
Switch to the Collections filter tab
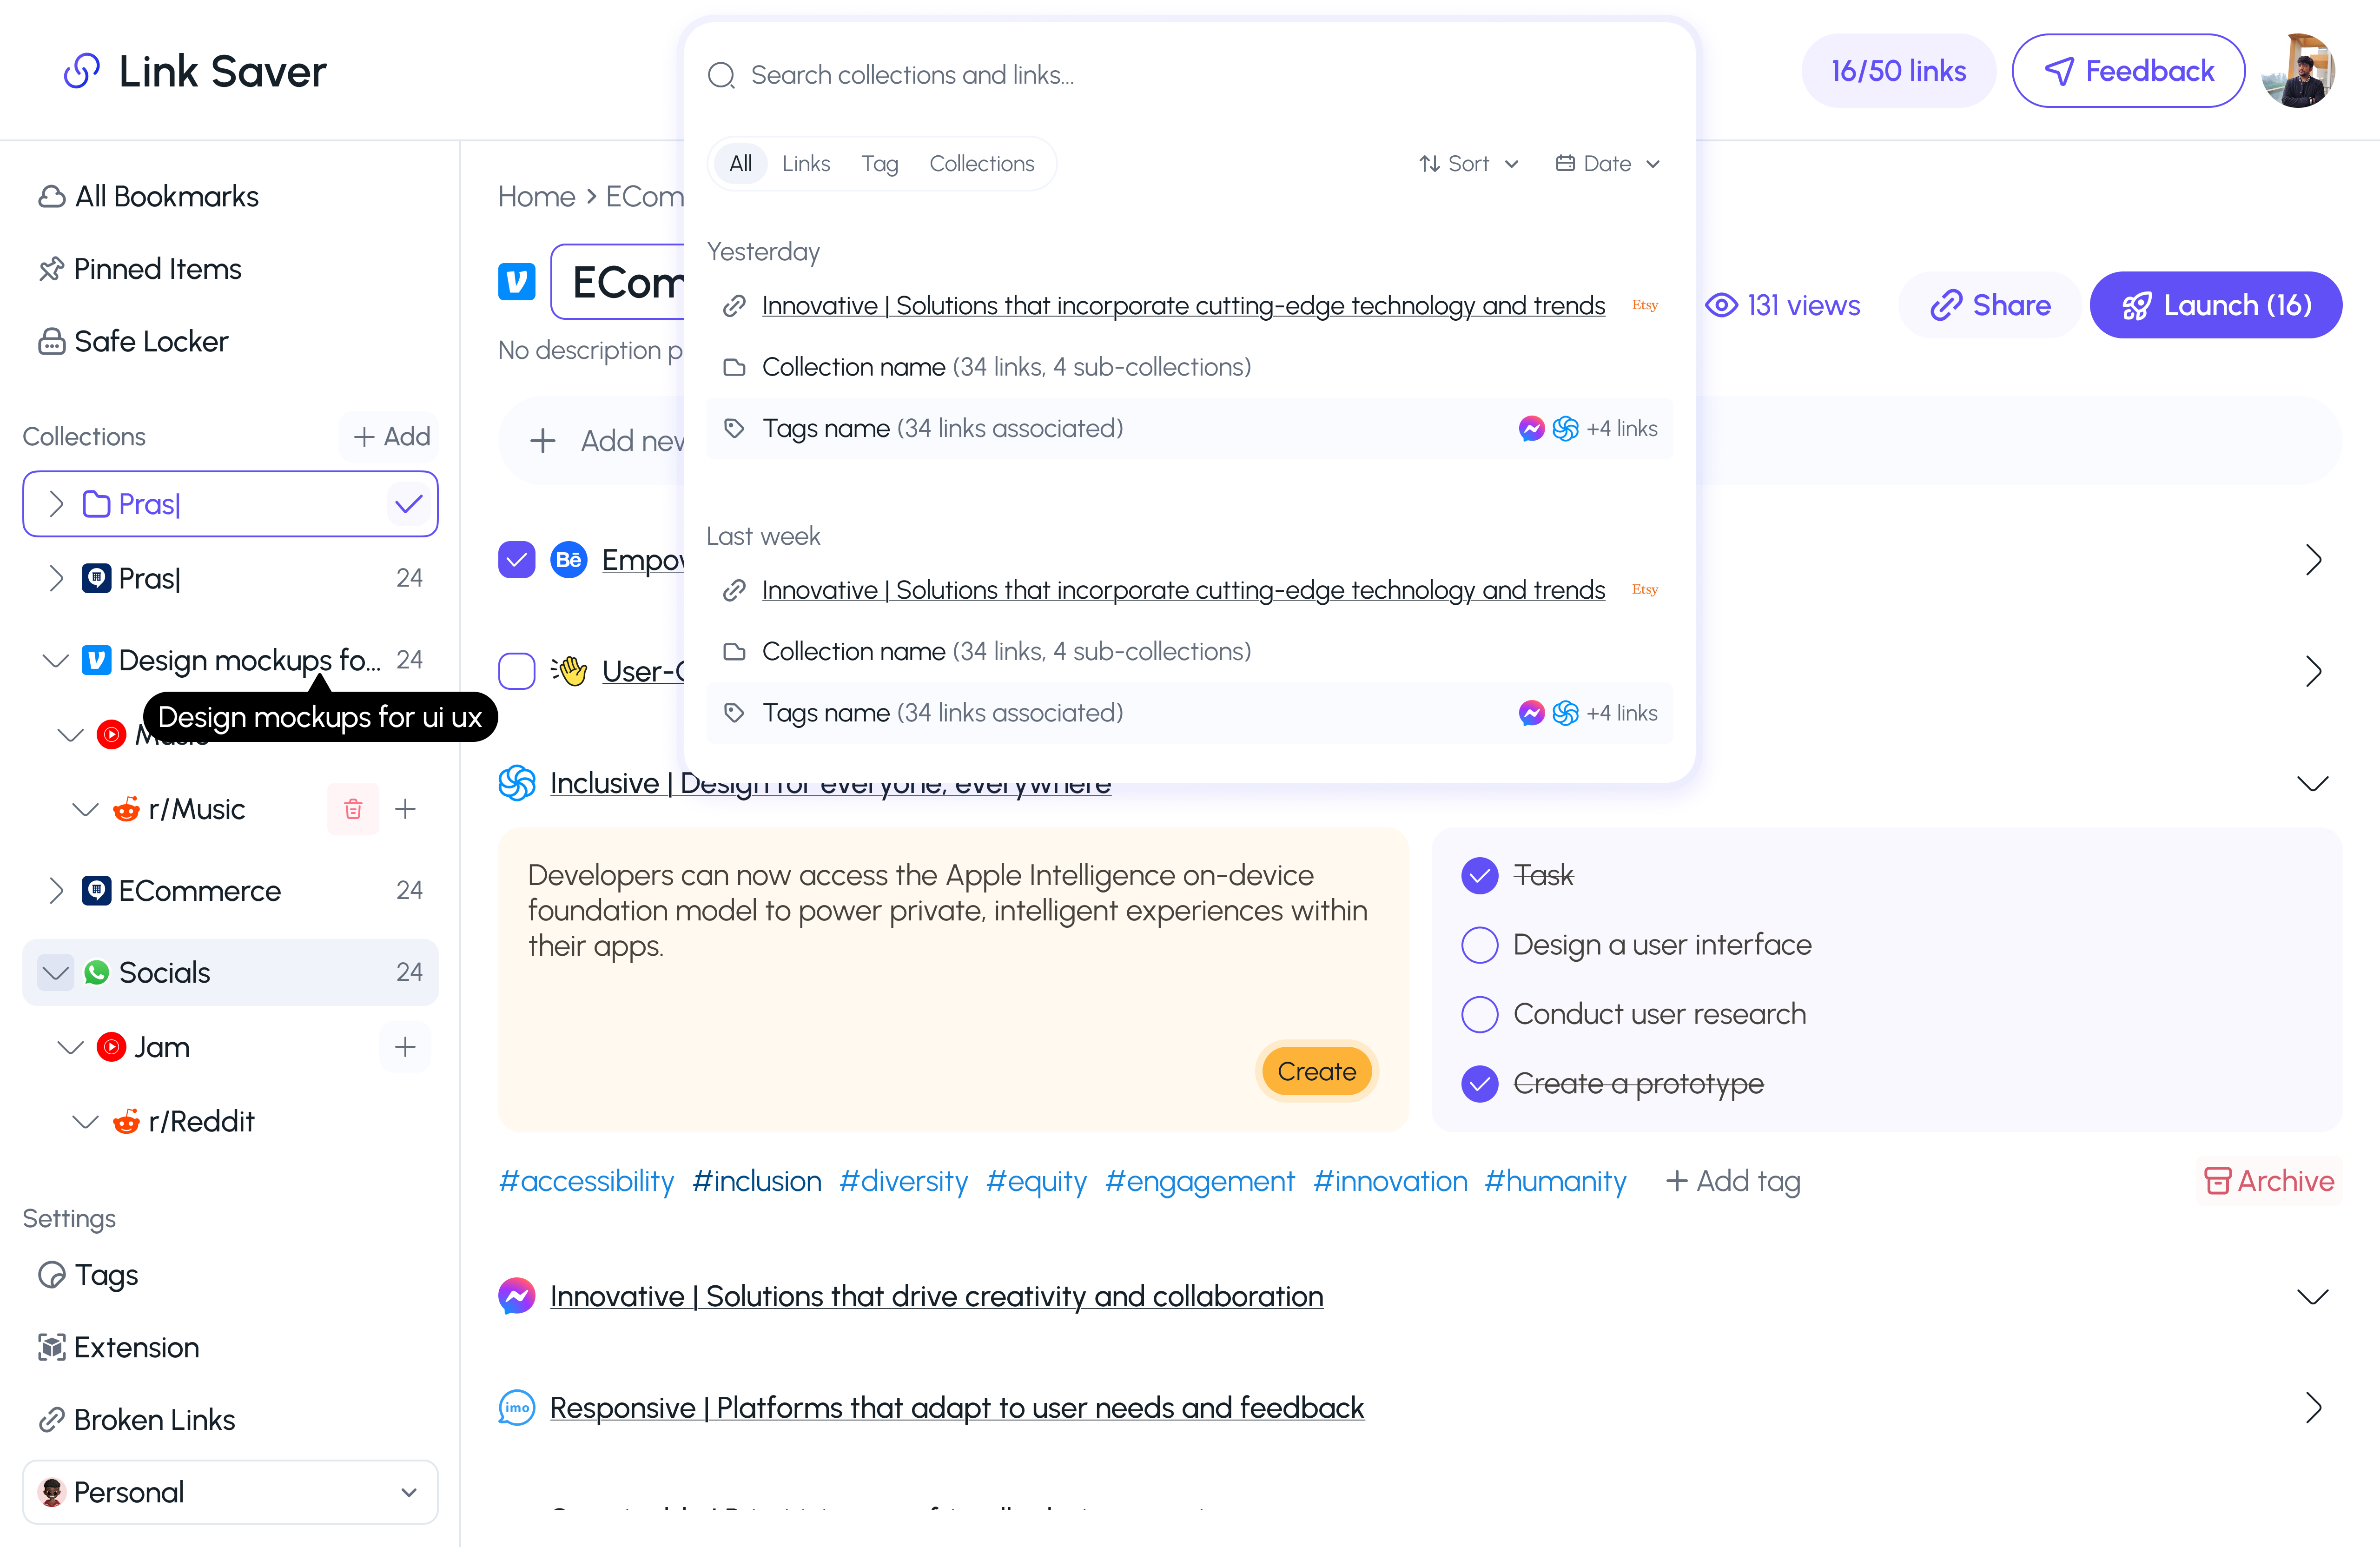[x=982, y=163]
